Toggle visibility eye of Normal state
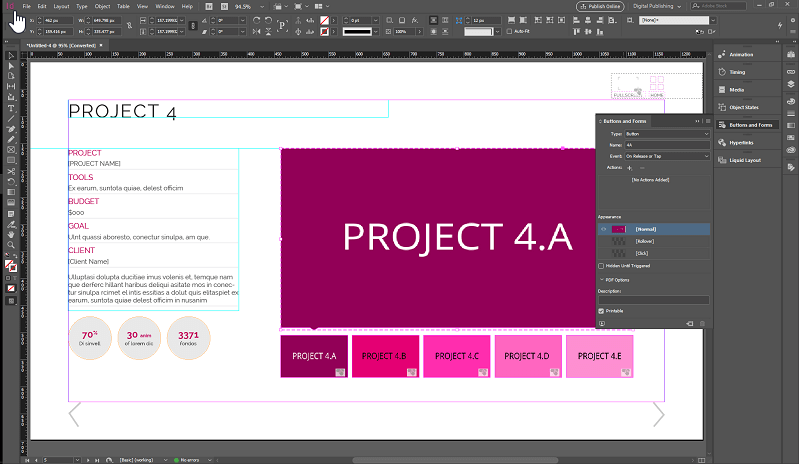 pos(603,229)
